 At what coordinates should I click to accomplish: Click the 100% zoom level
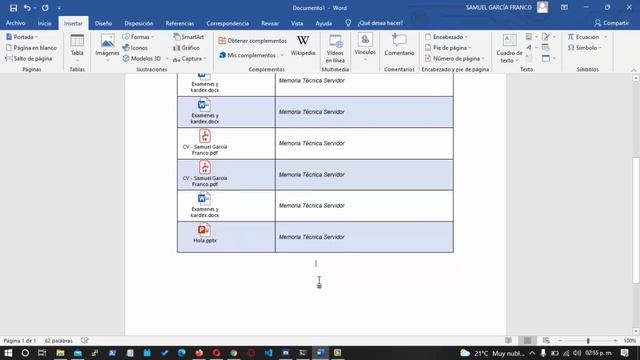[x=629, y=340]
